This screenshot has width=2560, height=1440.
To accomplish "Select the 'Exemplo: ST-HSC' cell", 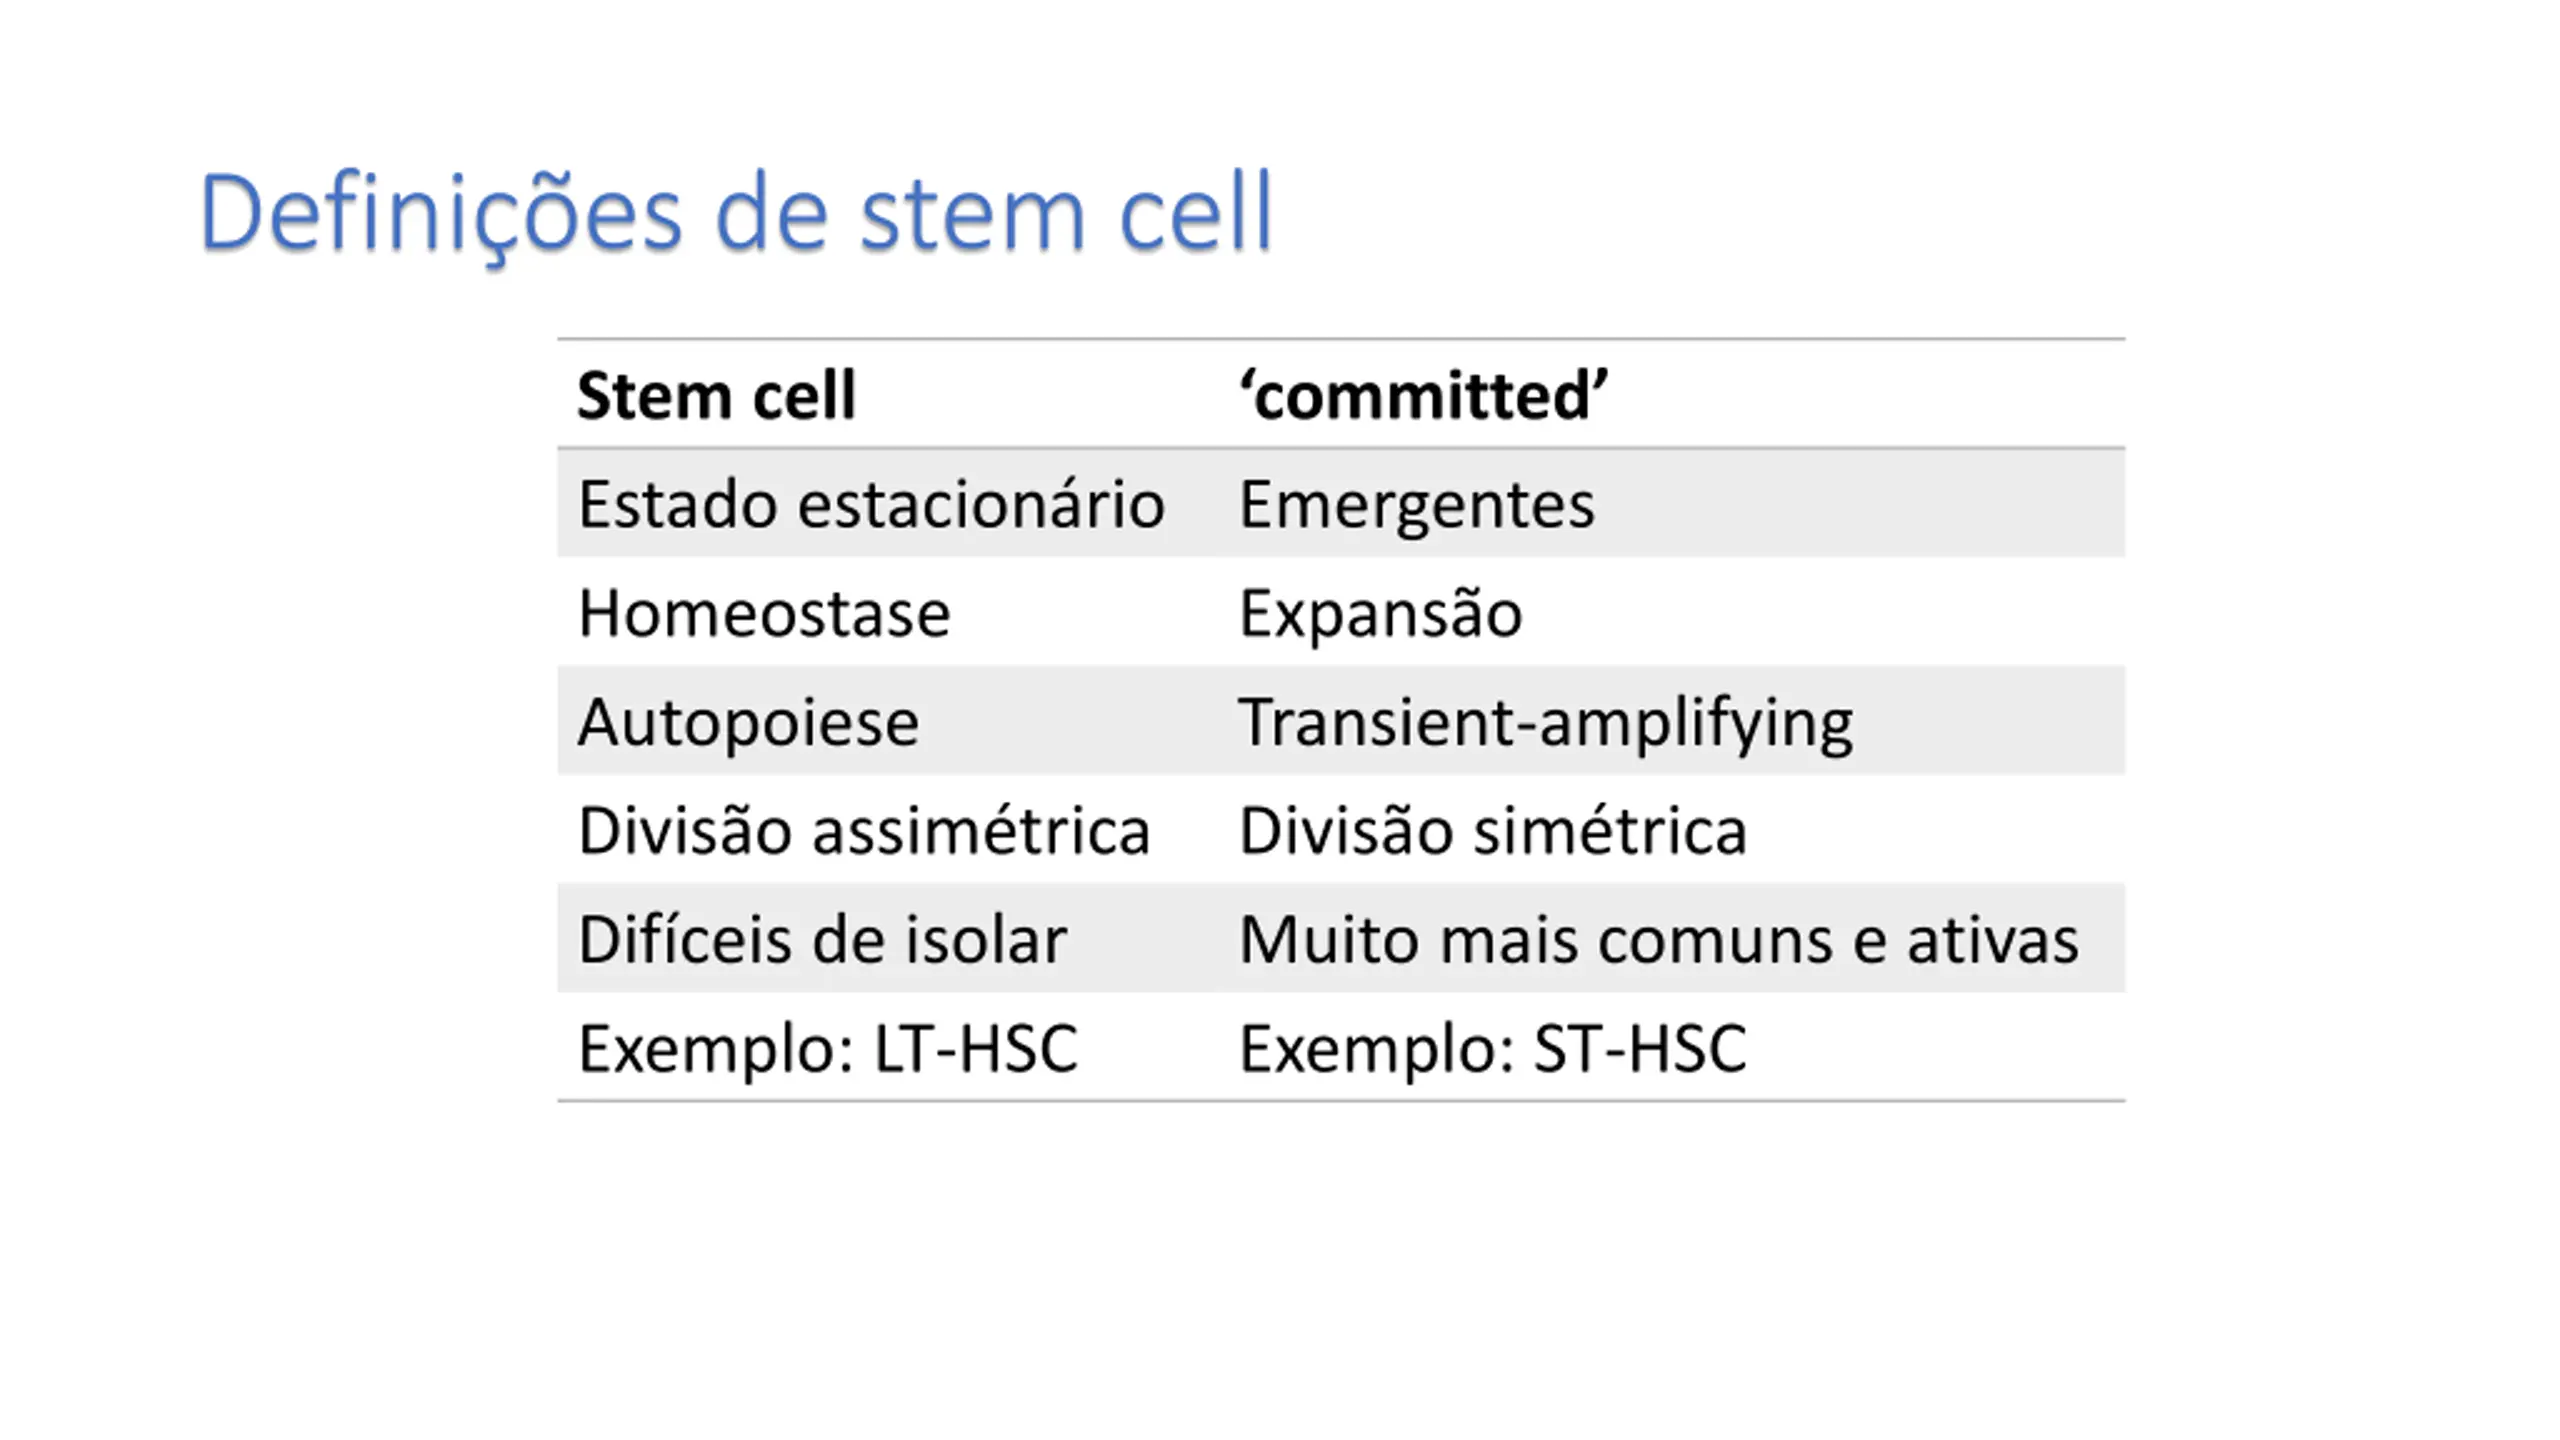I will 1672,1048.
